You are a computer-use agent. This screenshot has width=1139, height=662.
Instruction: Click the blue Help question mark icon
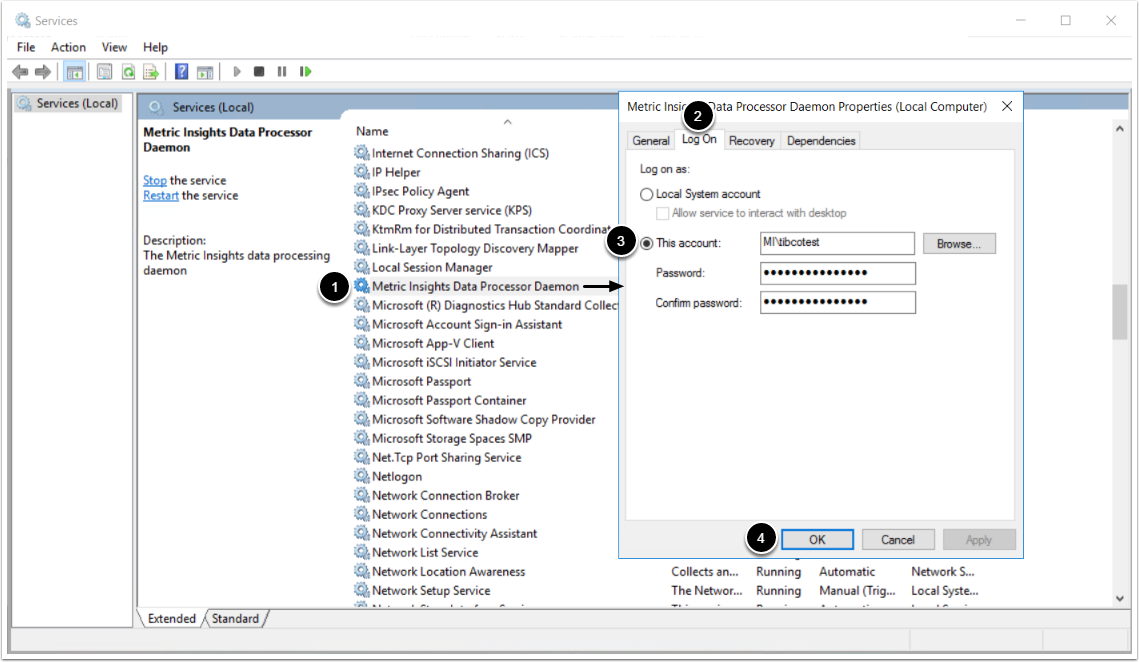coord(182,72)
